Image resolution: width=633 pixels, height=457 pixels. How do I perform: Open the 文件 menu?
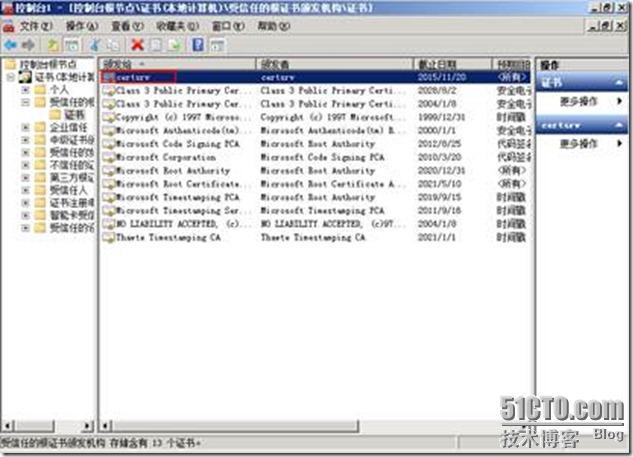tap(36, 26)
